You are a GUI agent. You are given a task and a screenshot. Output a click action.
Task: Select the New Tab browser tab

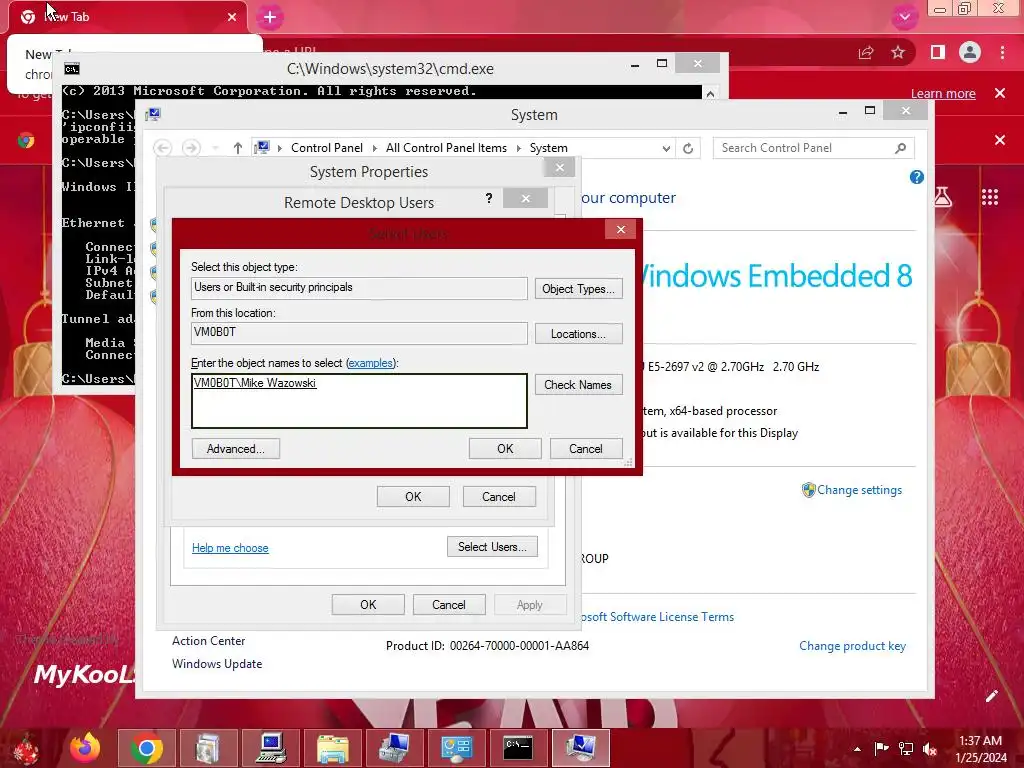127,17
